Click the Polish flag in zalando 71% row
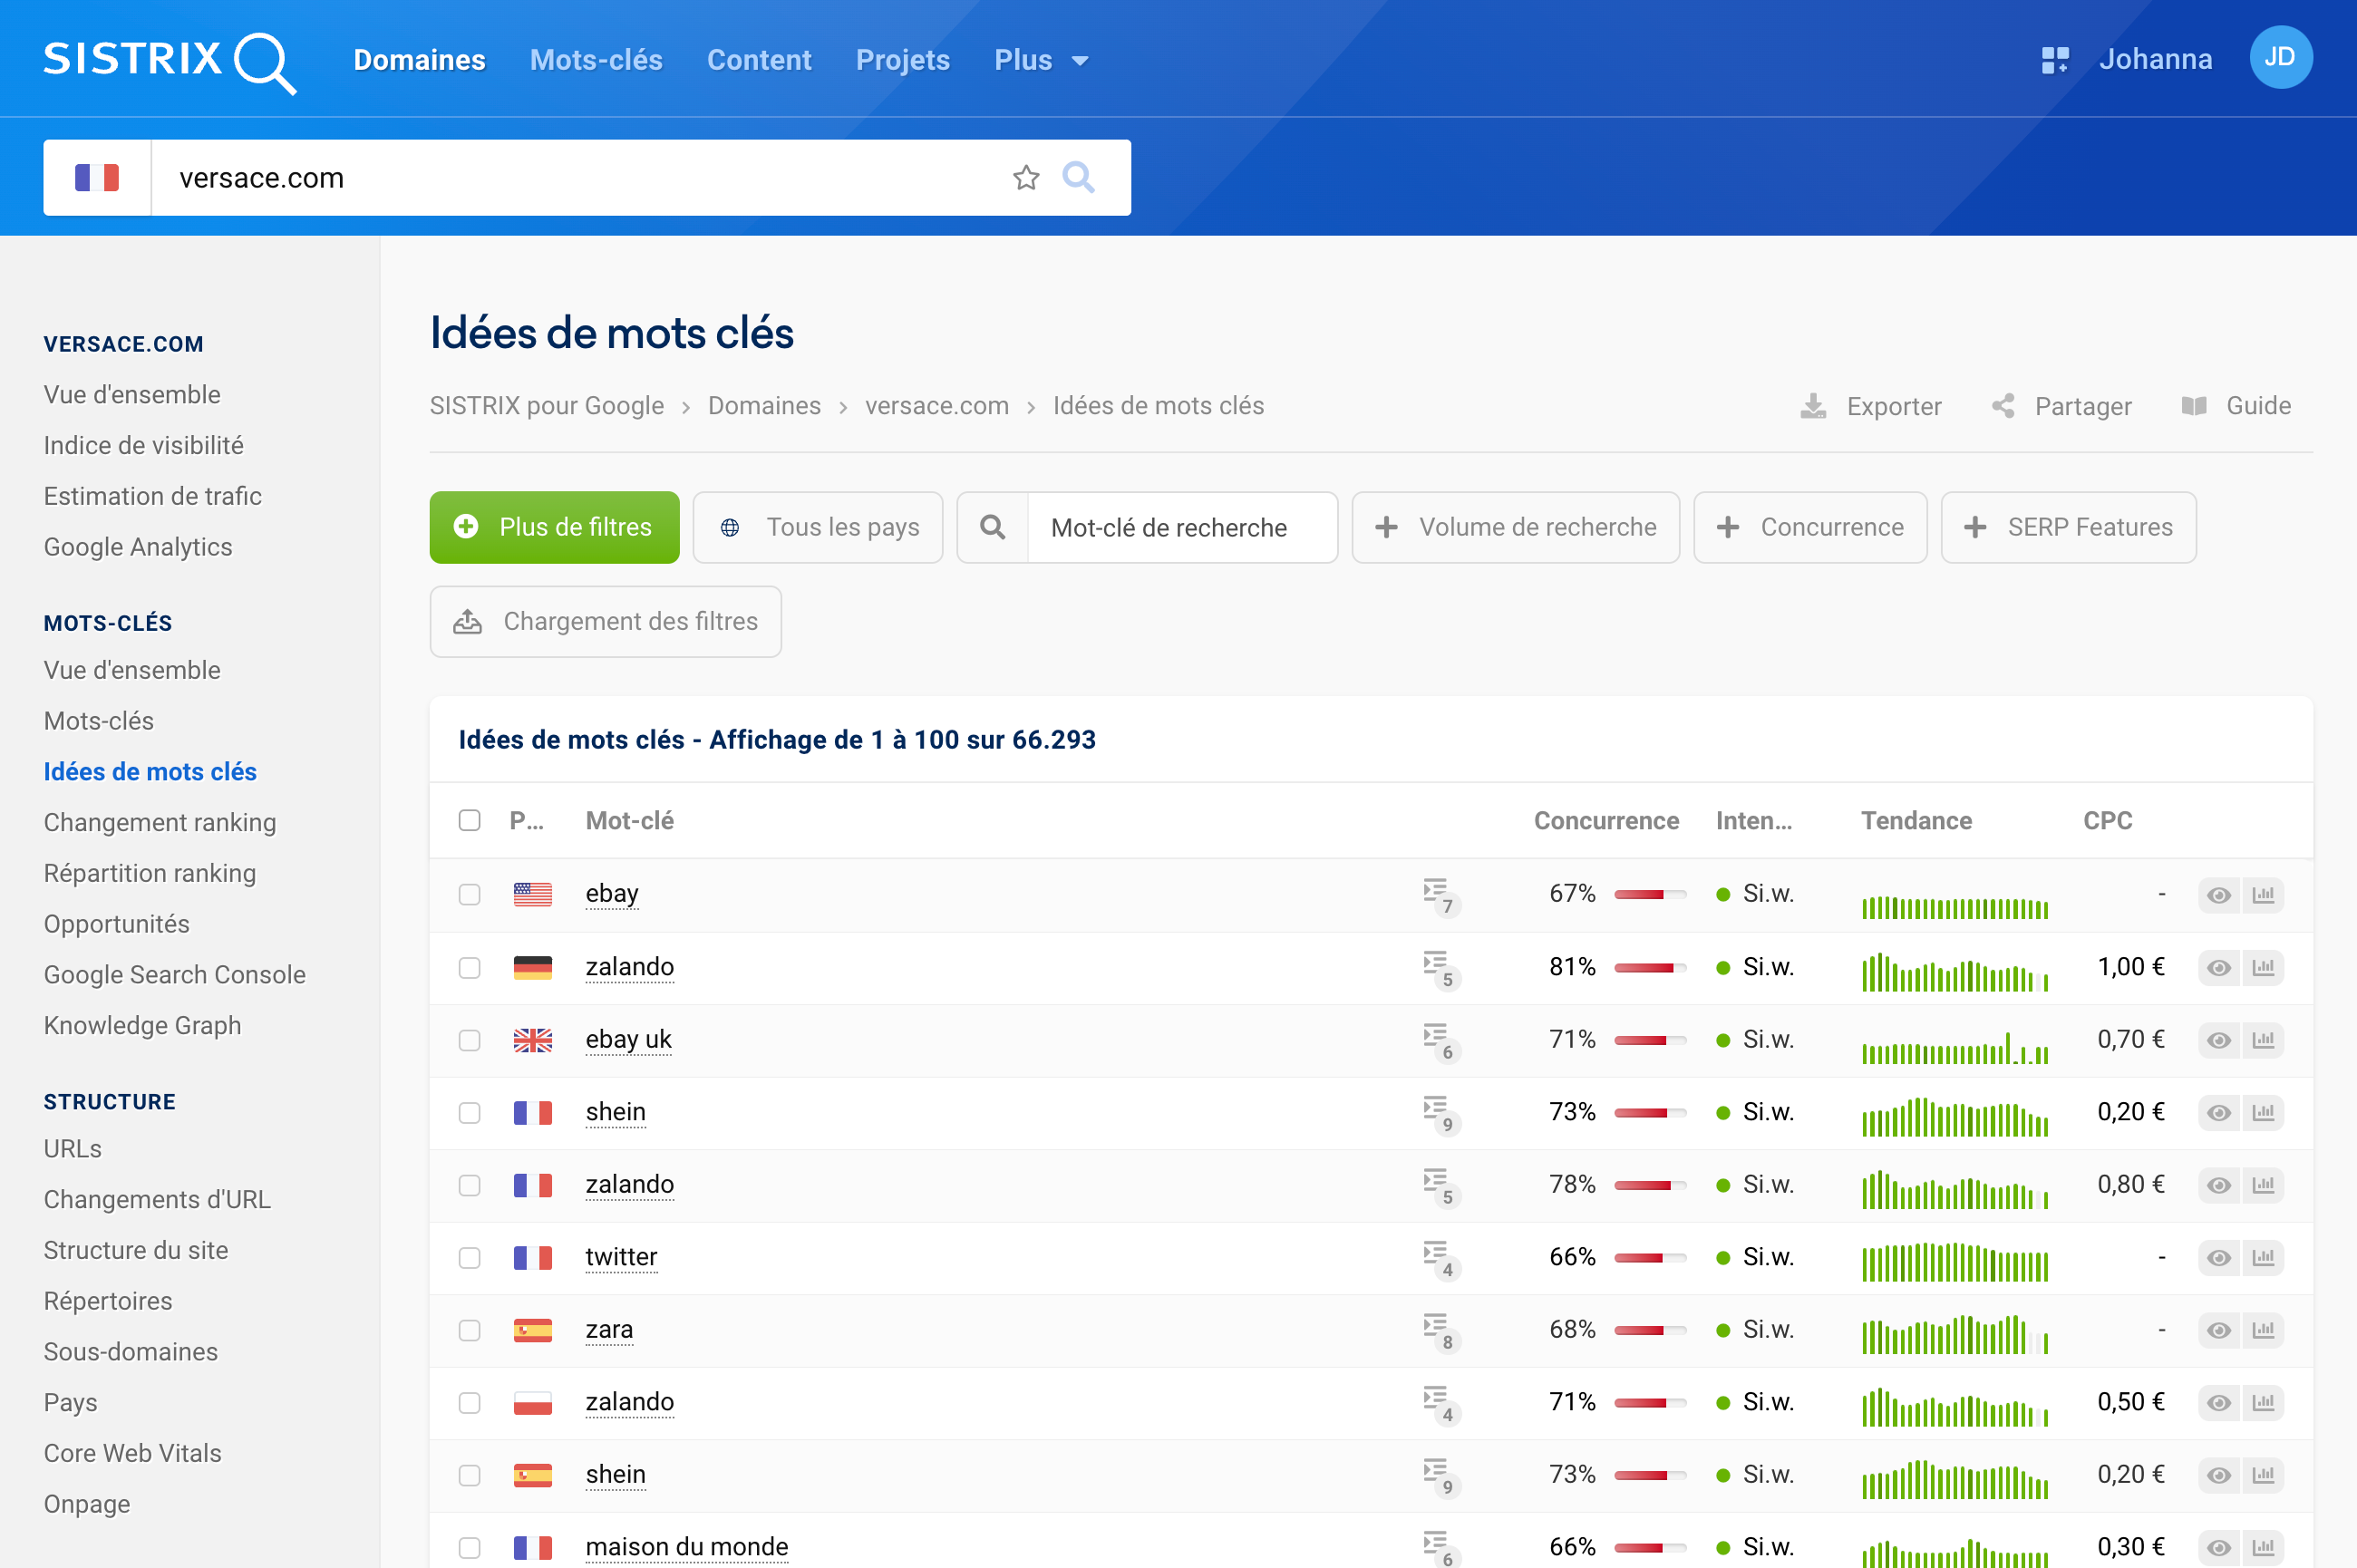The width and height of the screenshot is (2357, 1568). pos(533,1402)
